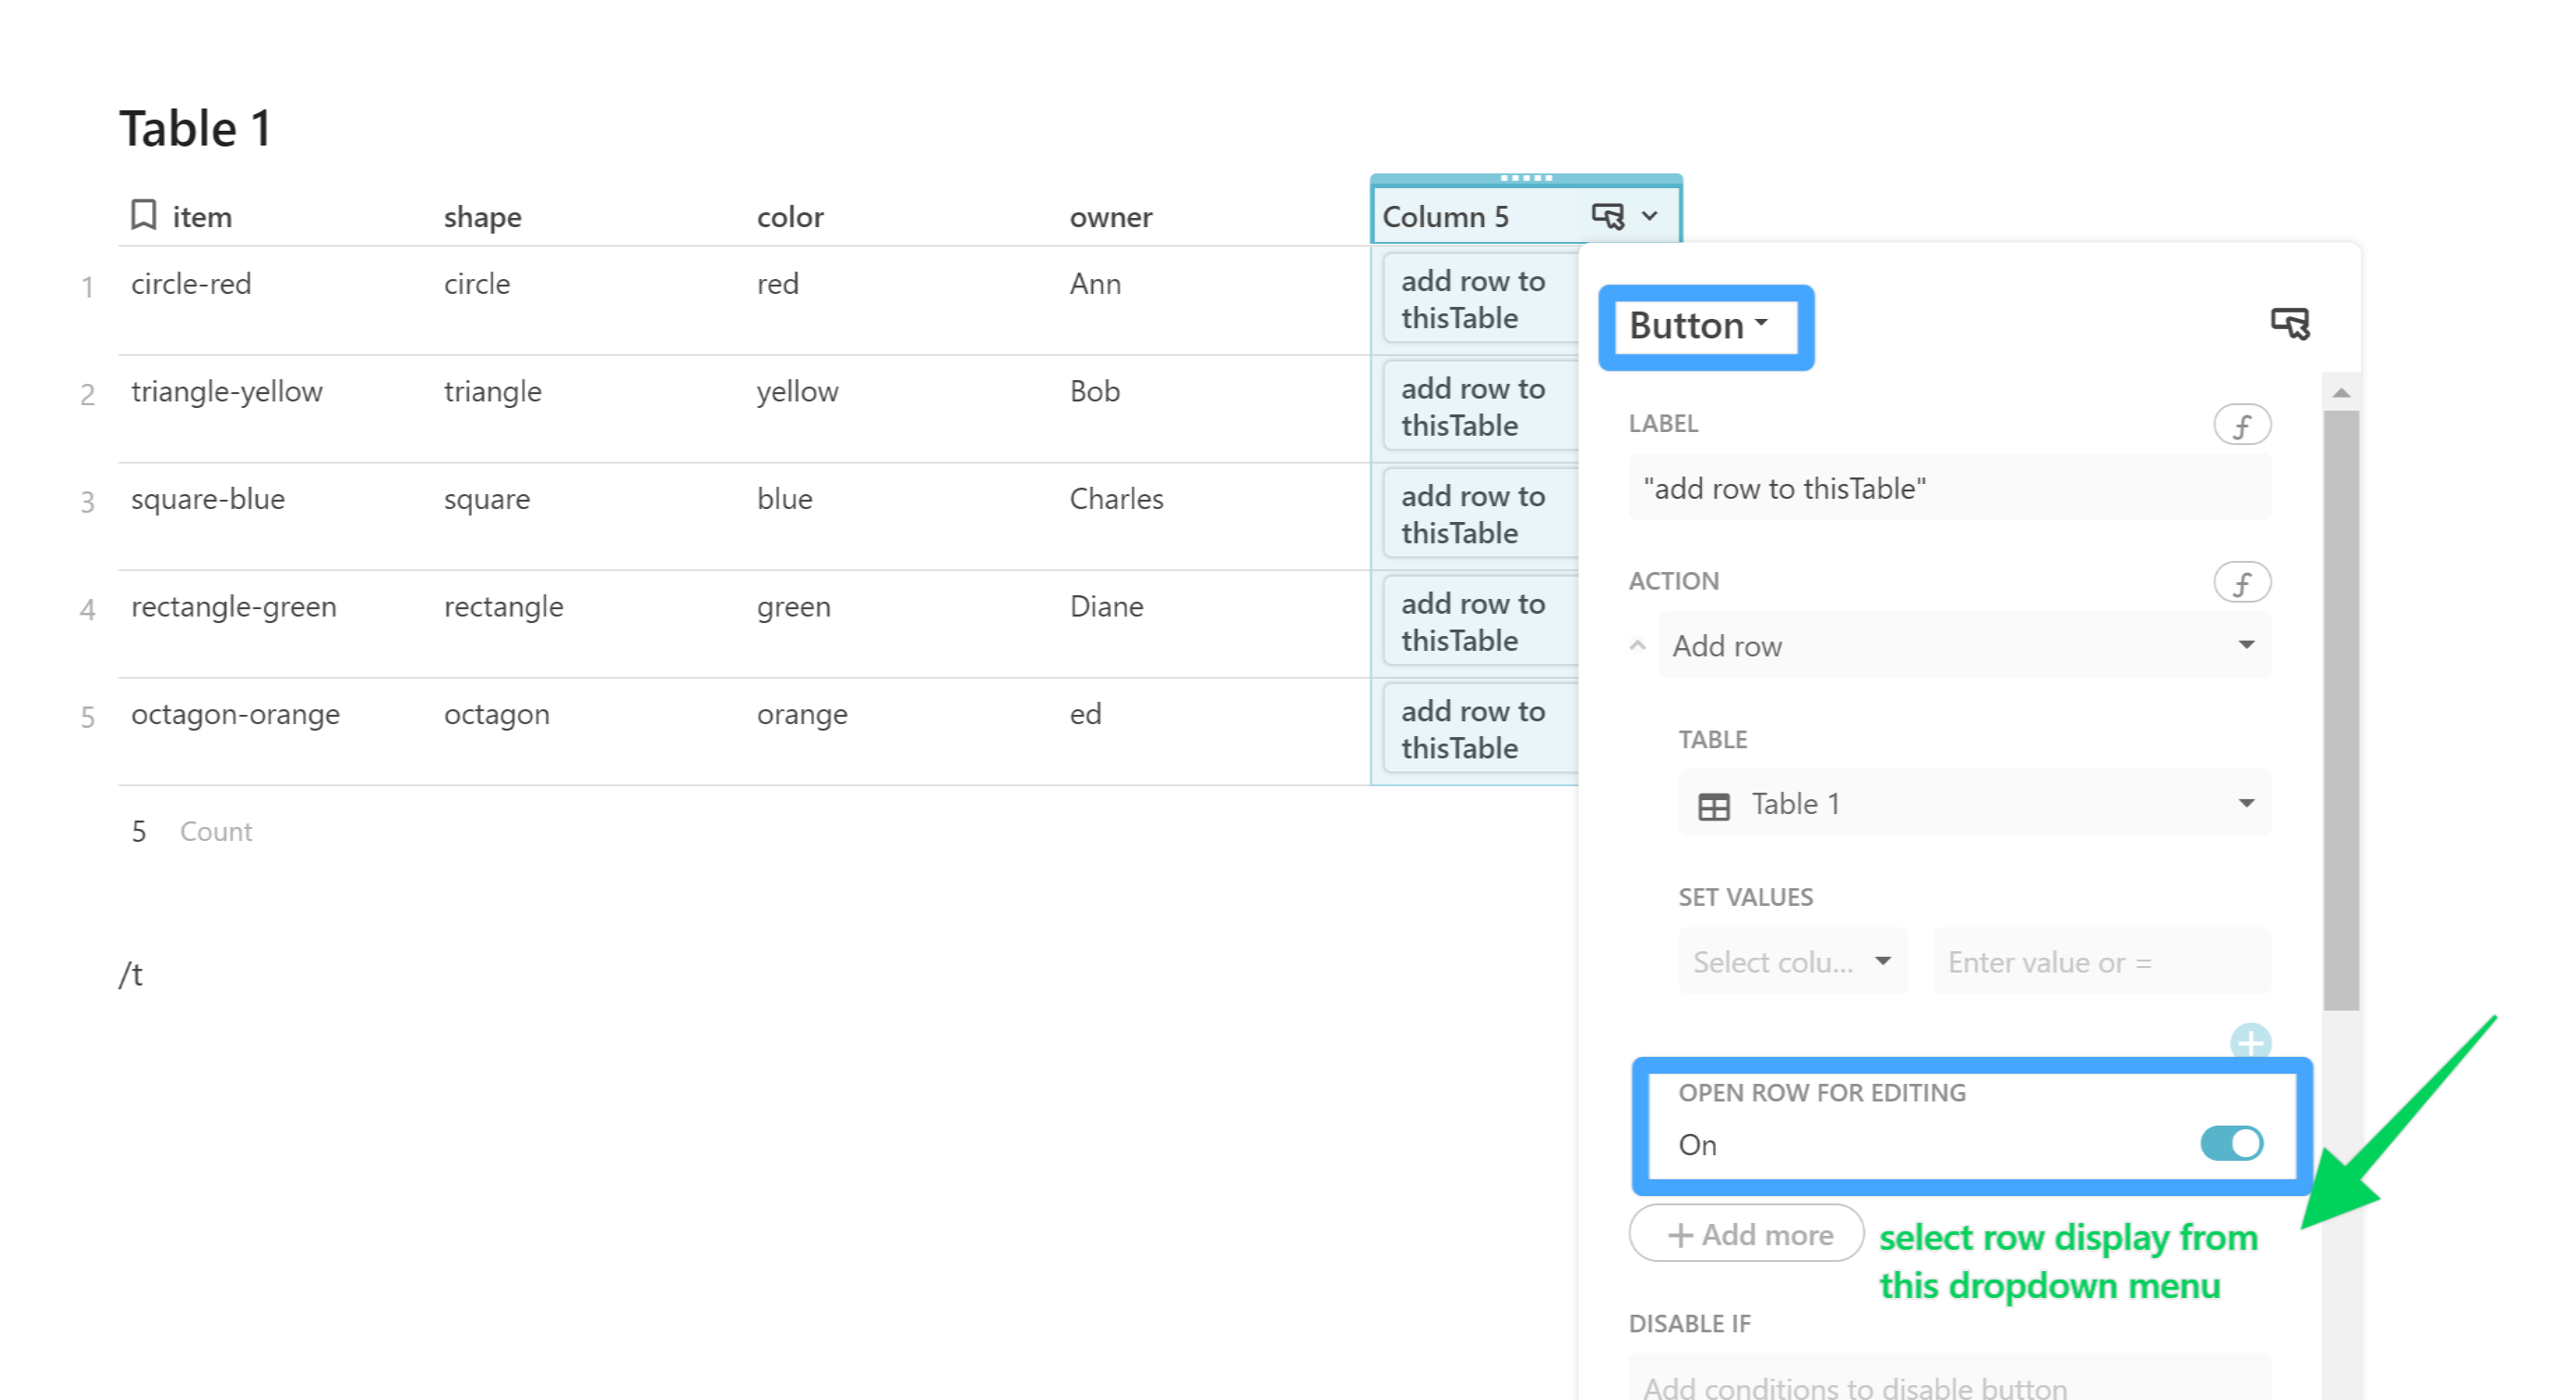
Task: Click table grid icon in Table 1 selector
Action: pyautogui.click(x=1713, y=806)
